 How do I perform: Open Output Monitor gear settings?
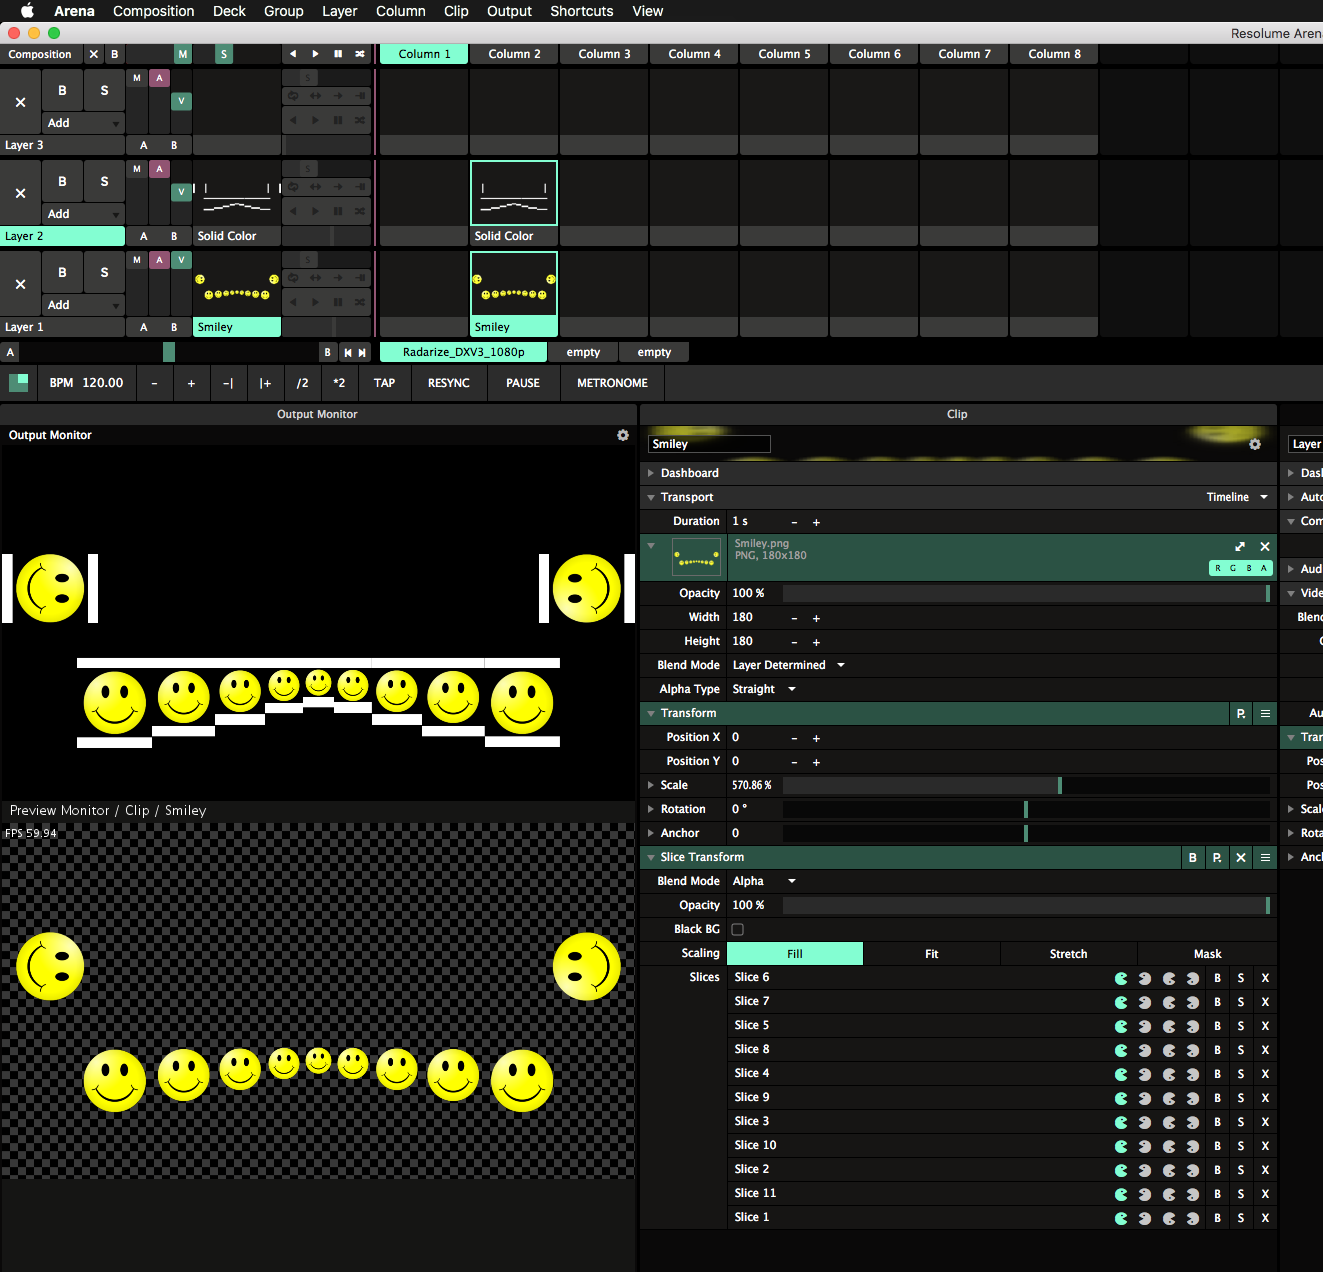tap(623, 435)
